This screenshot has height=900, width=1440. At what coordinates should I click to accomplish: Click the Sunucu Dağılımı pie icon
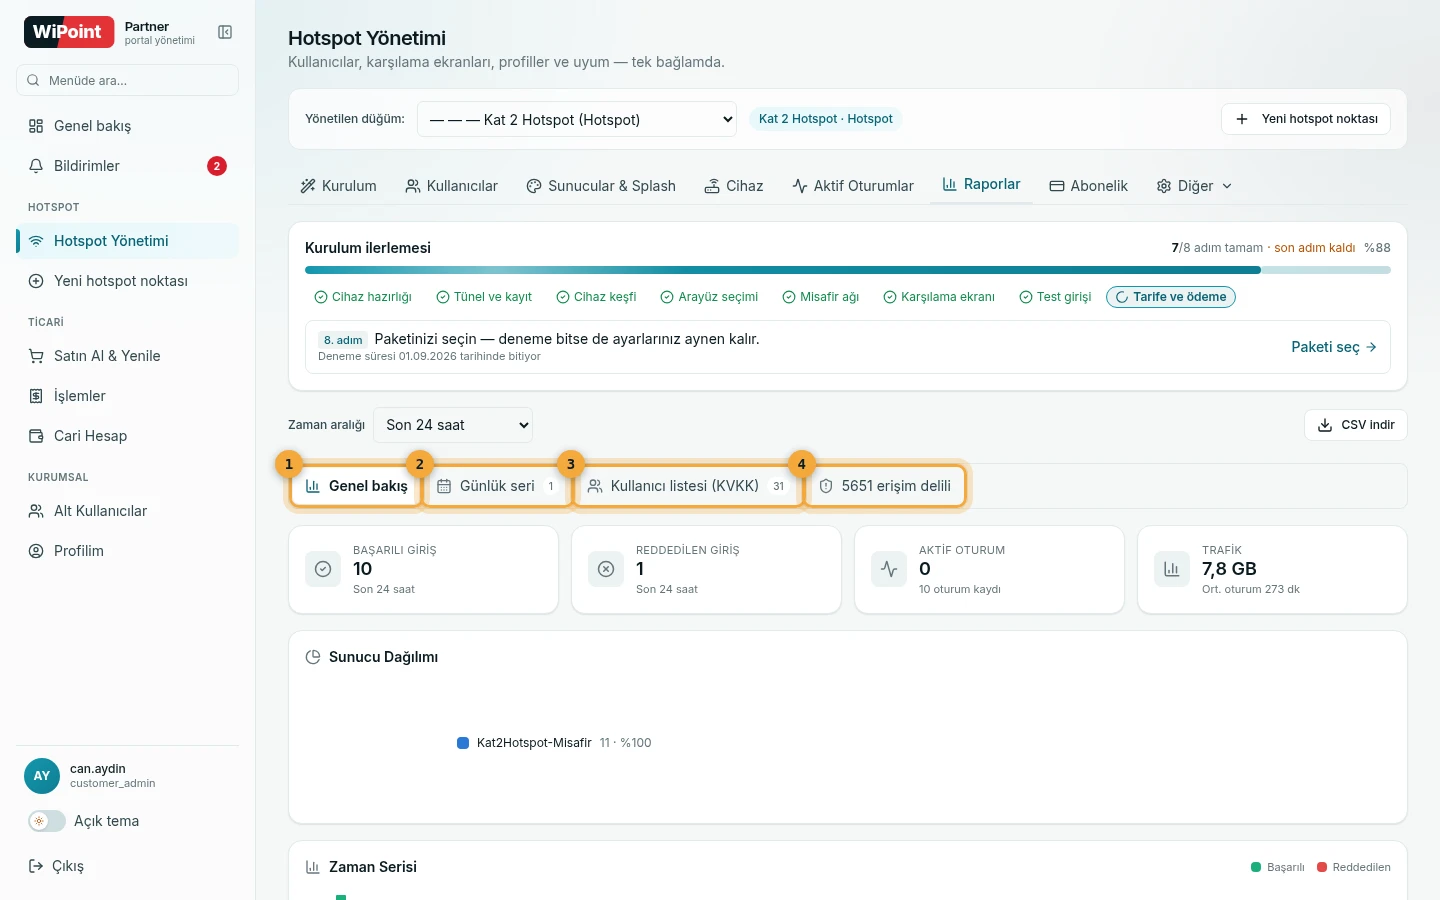pos(313,657)
